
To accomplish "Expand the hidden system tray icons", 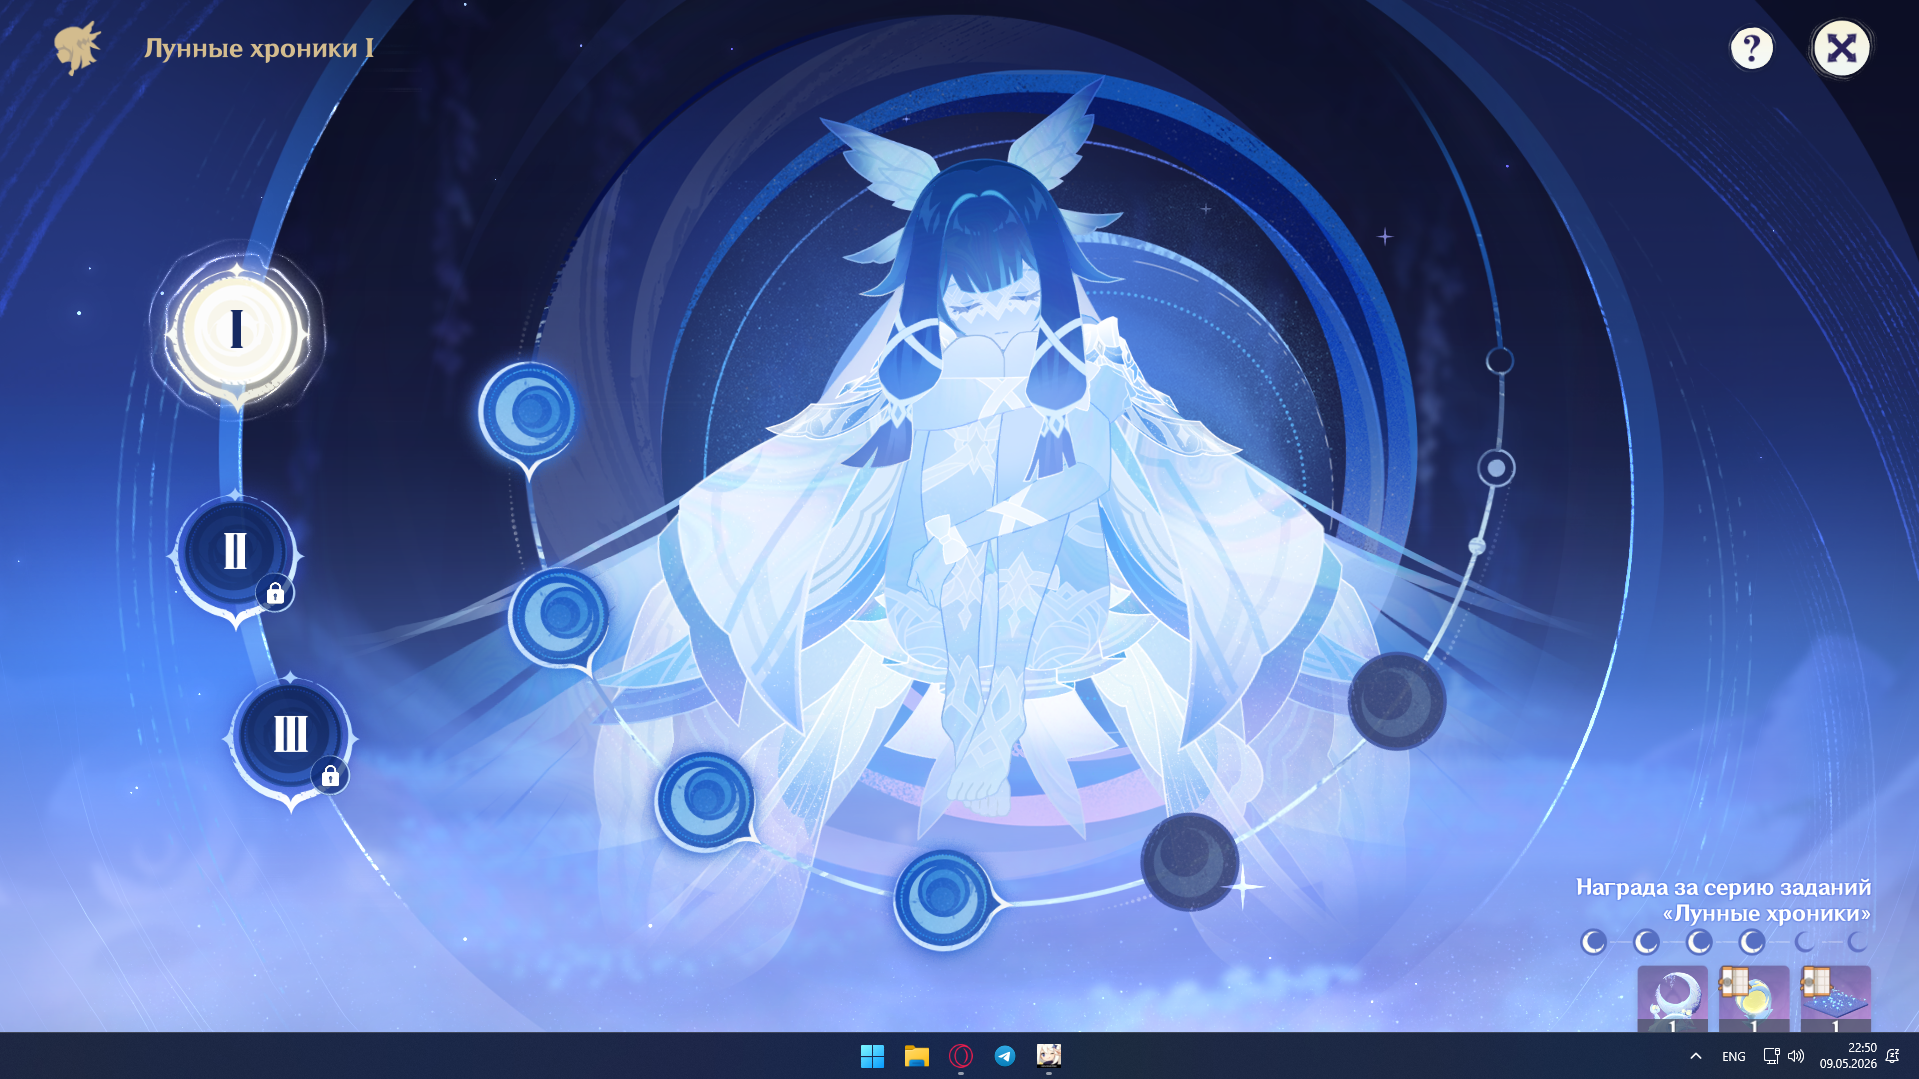I will pos(1696,1056).
